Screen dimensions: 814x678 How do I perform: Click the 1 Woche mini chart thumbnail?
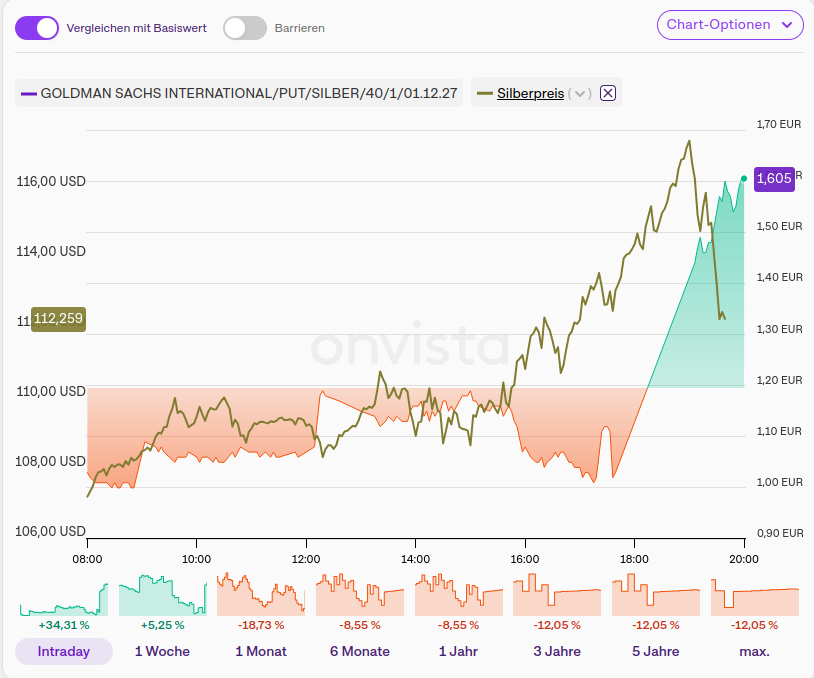(162, 596)
